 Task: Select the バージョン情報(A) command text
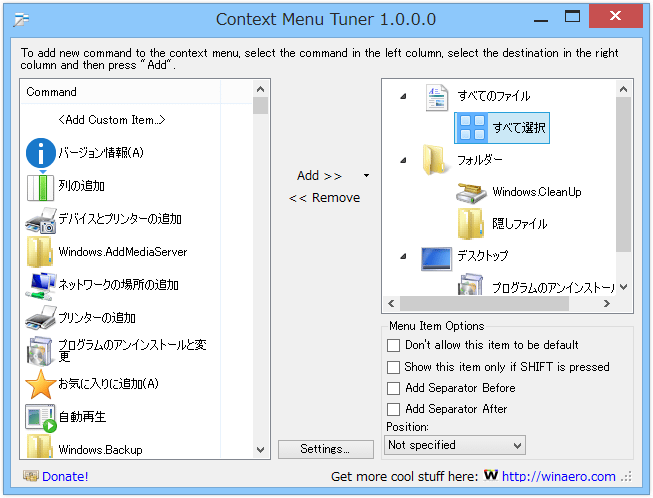coord(101,152)
